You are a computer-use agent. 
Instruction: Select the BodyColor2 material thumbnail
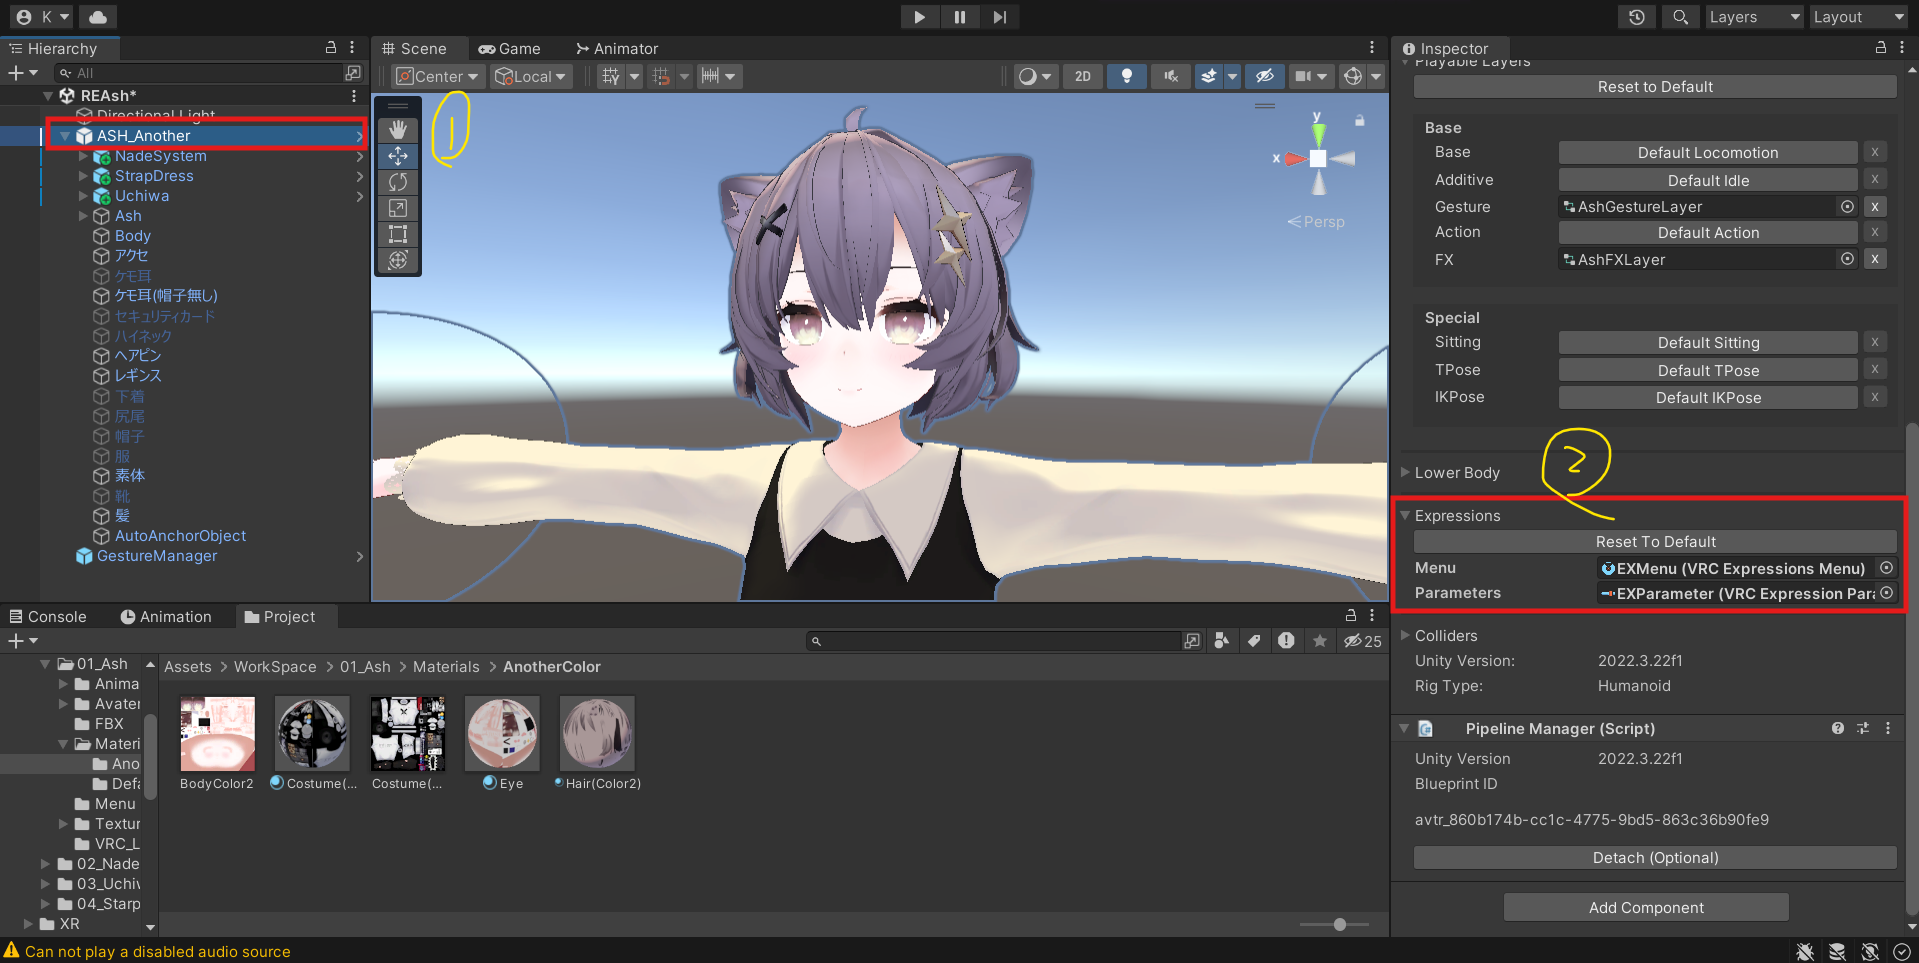click(216, 733)
